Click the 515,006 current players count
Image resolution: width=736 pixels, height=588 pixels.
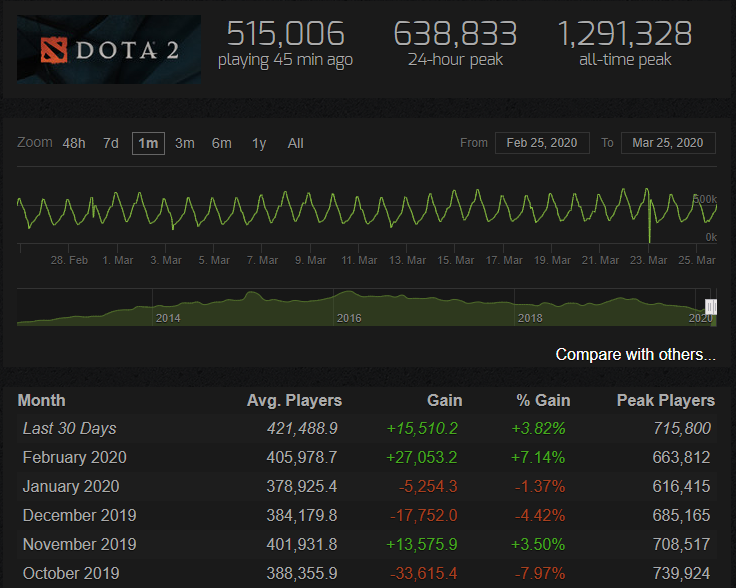(x=285, y=34)
